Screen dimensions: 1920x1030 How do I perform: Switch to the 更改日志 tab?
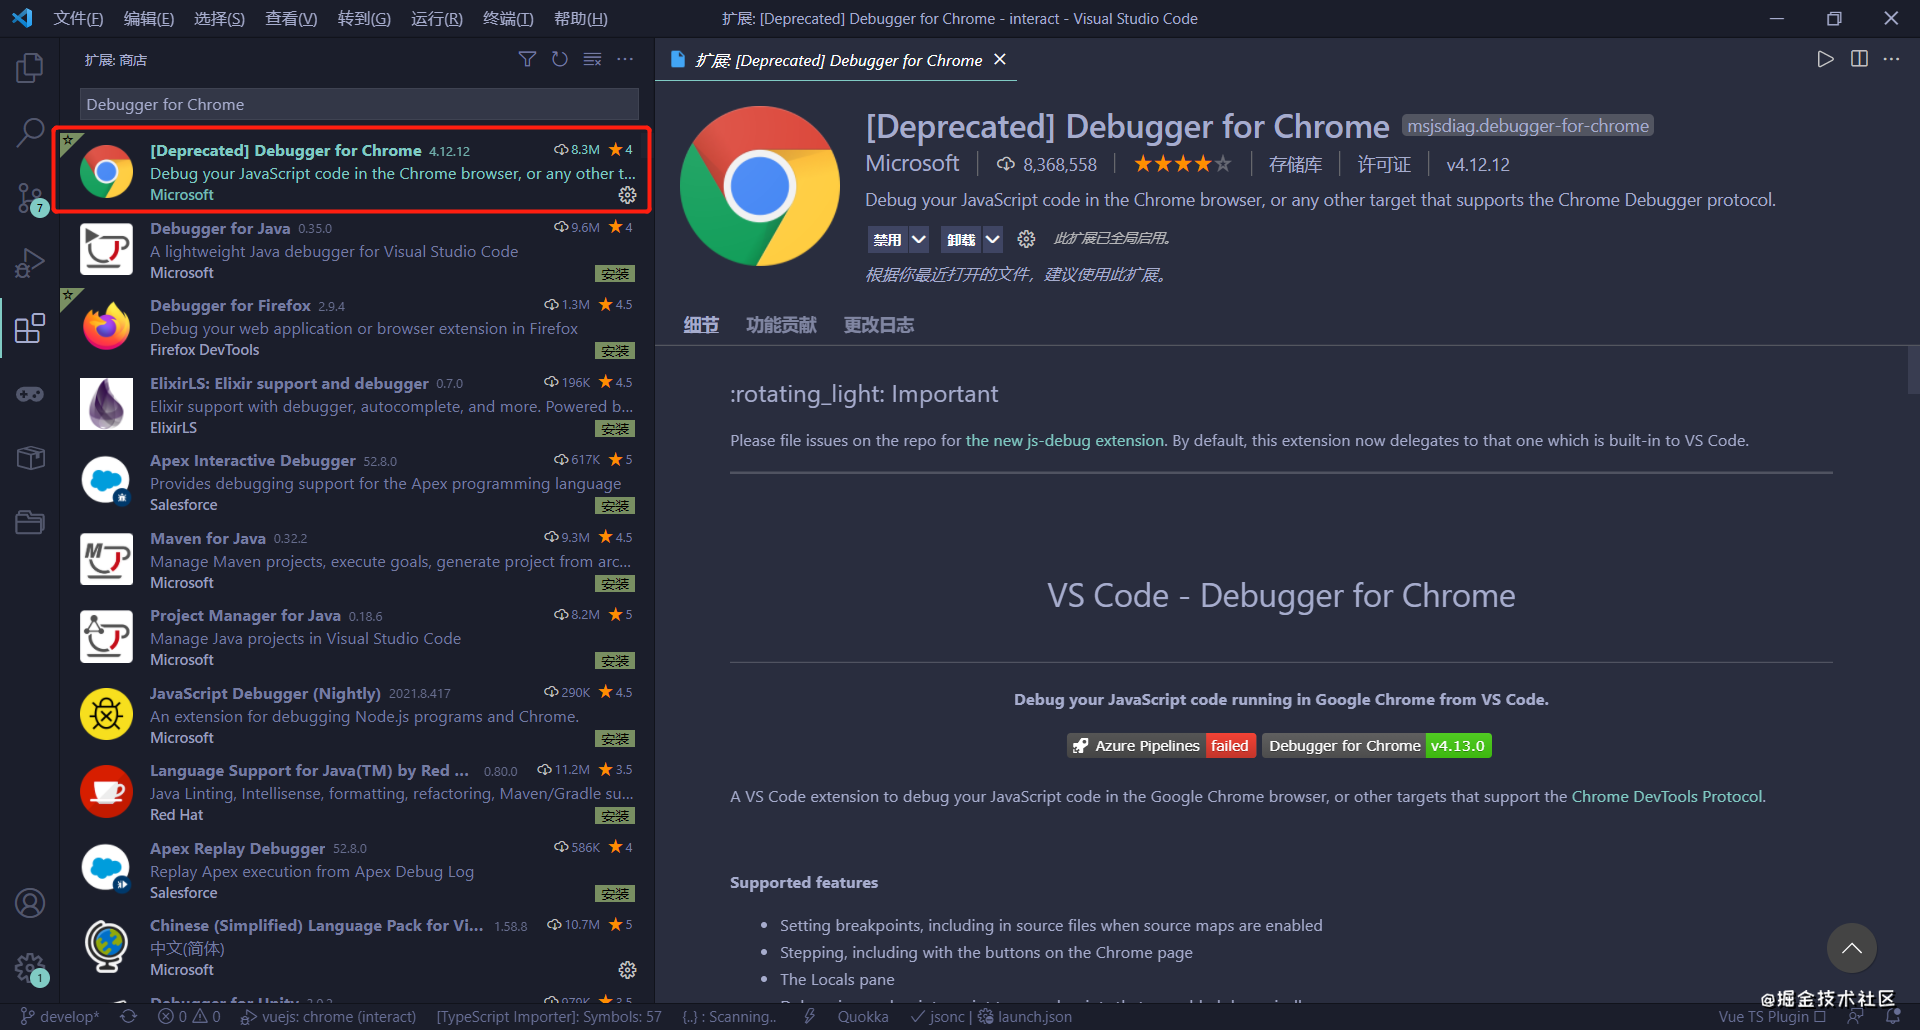click(879, 325)
